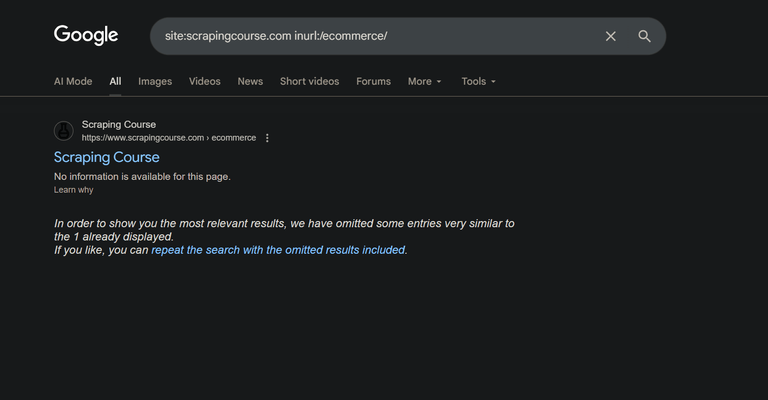
Task: Select the All results tab
Action: click(115, 81)
